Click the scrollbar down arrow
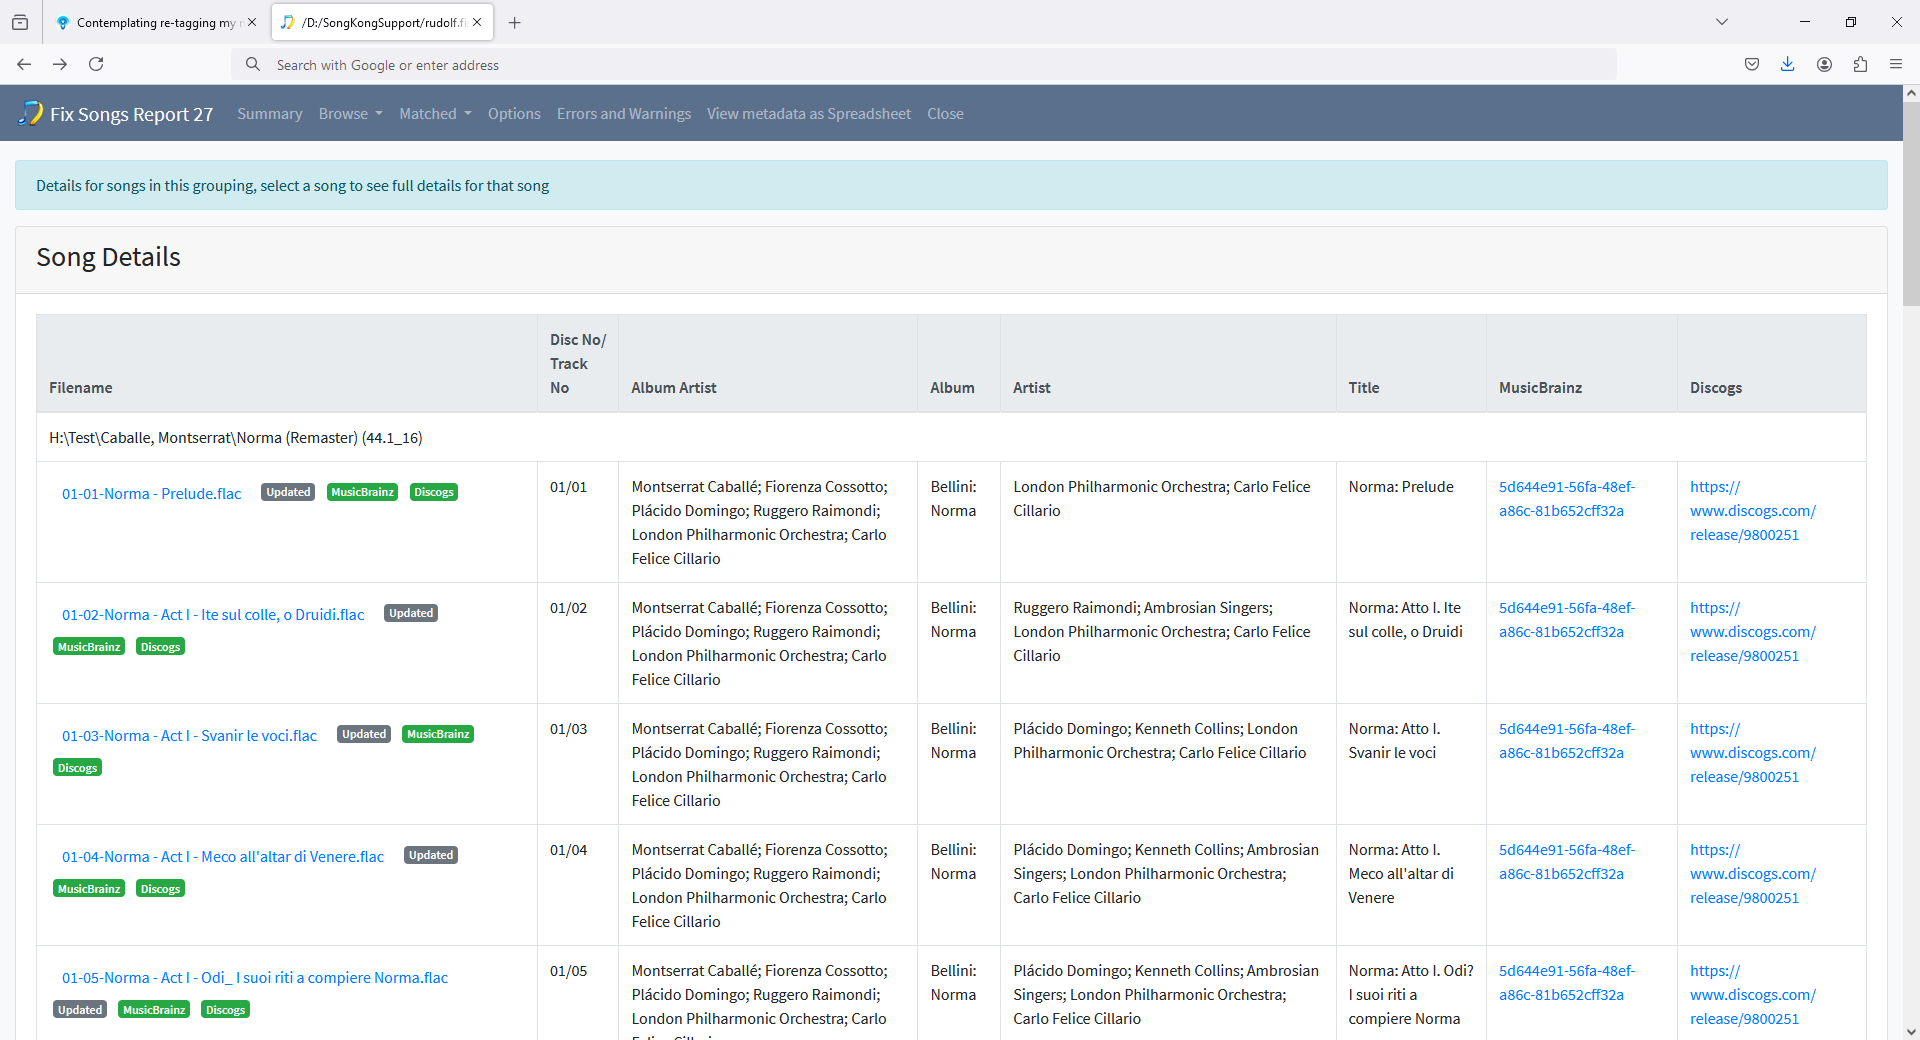 pyautogui.click(x=1911, y=1031)
